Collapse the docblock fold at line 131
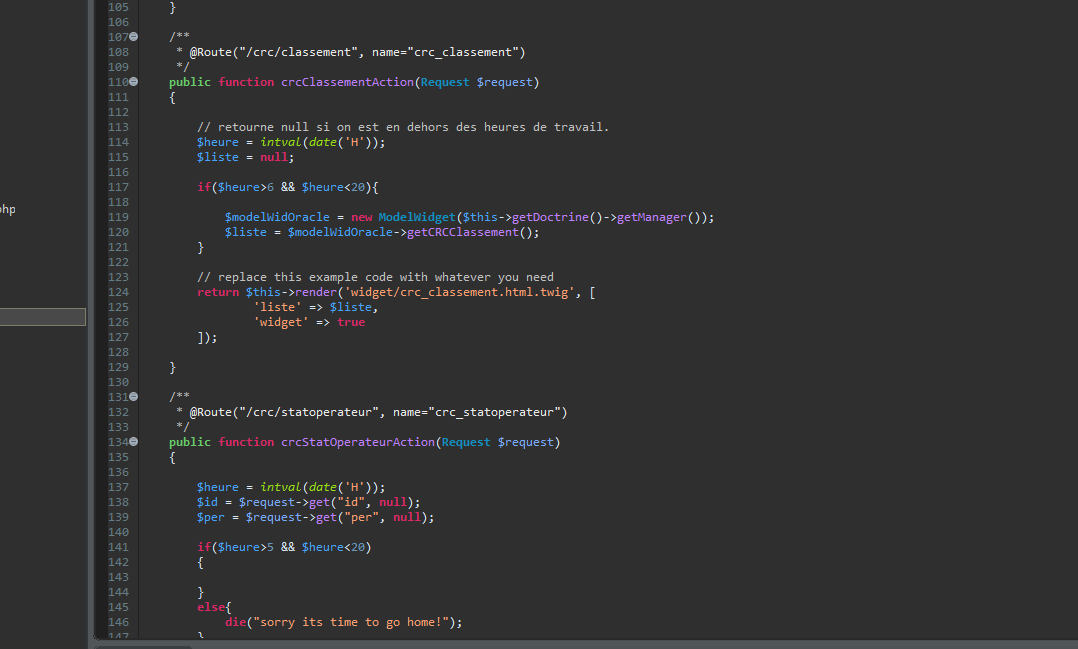 (x=134, y=397)
